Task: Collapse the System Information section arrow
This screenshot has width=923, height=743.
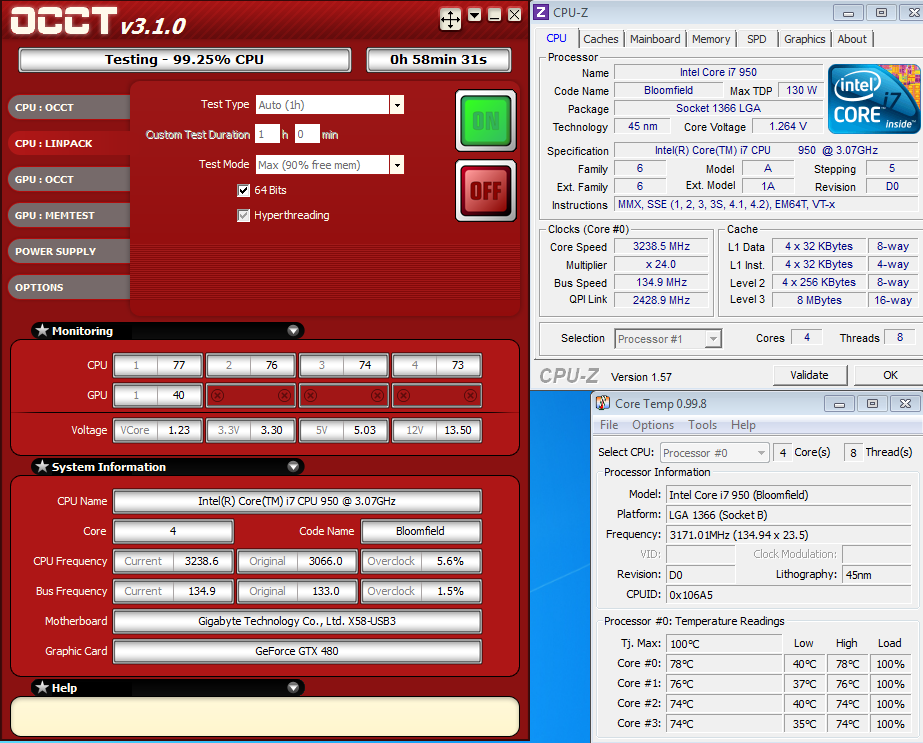Action: (x=293, y=467)
